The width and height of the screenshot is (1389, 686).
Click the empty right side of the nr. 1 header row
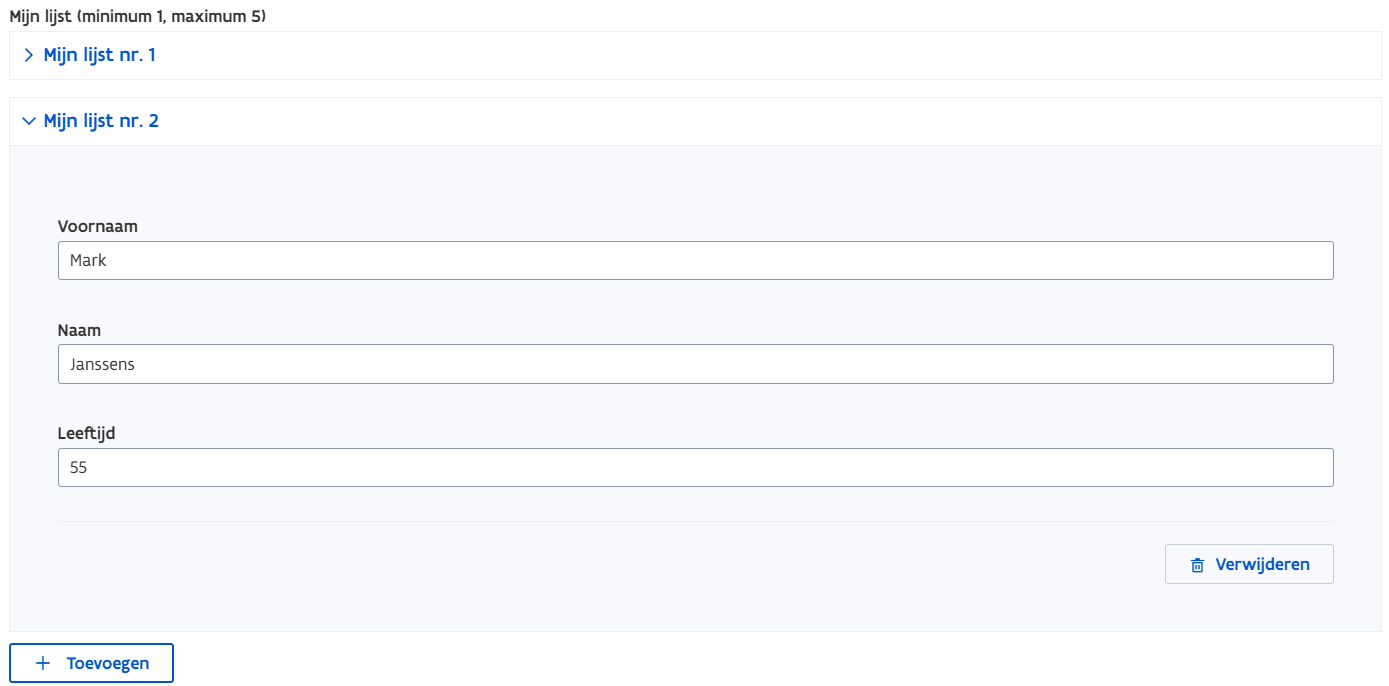(900, 55)
